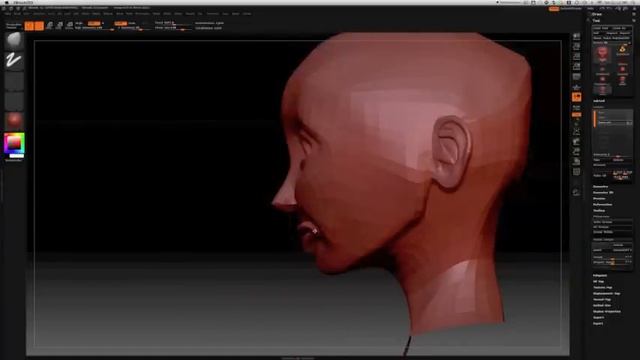Collapse the SubTool section header
The image size is (640, 360).
(x=599, y=101)
